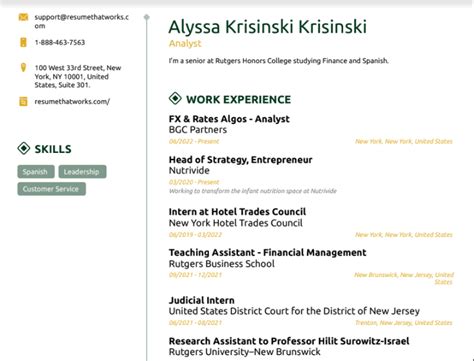Click the Rutgers Business School employer
Viewport: 474px width, 361px height.
[x=222, y=264]
